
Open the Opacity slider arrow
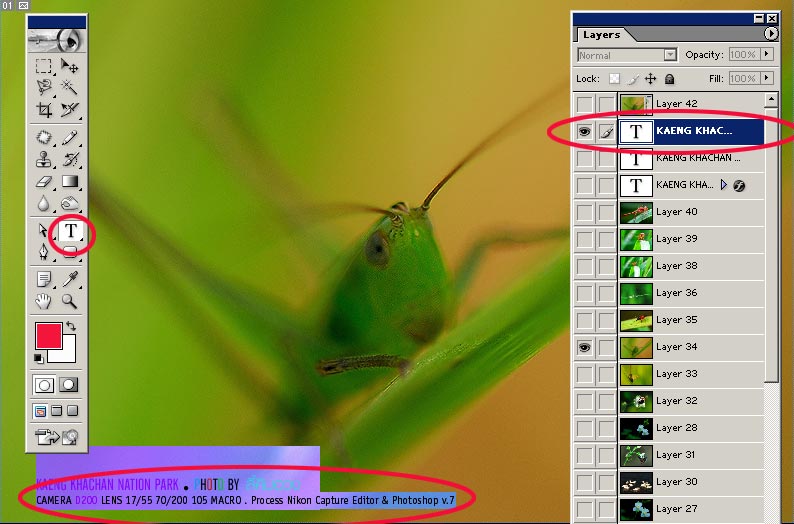(767, 55)
